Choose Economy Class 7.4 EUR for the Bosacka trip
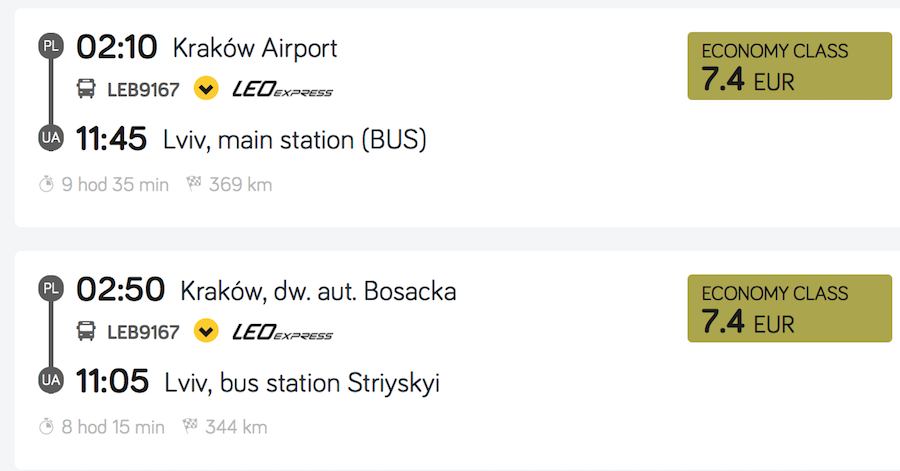 point(789,308)
